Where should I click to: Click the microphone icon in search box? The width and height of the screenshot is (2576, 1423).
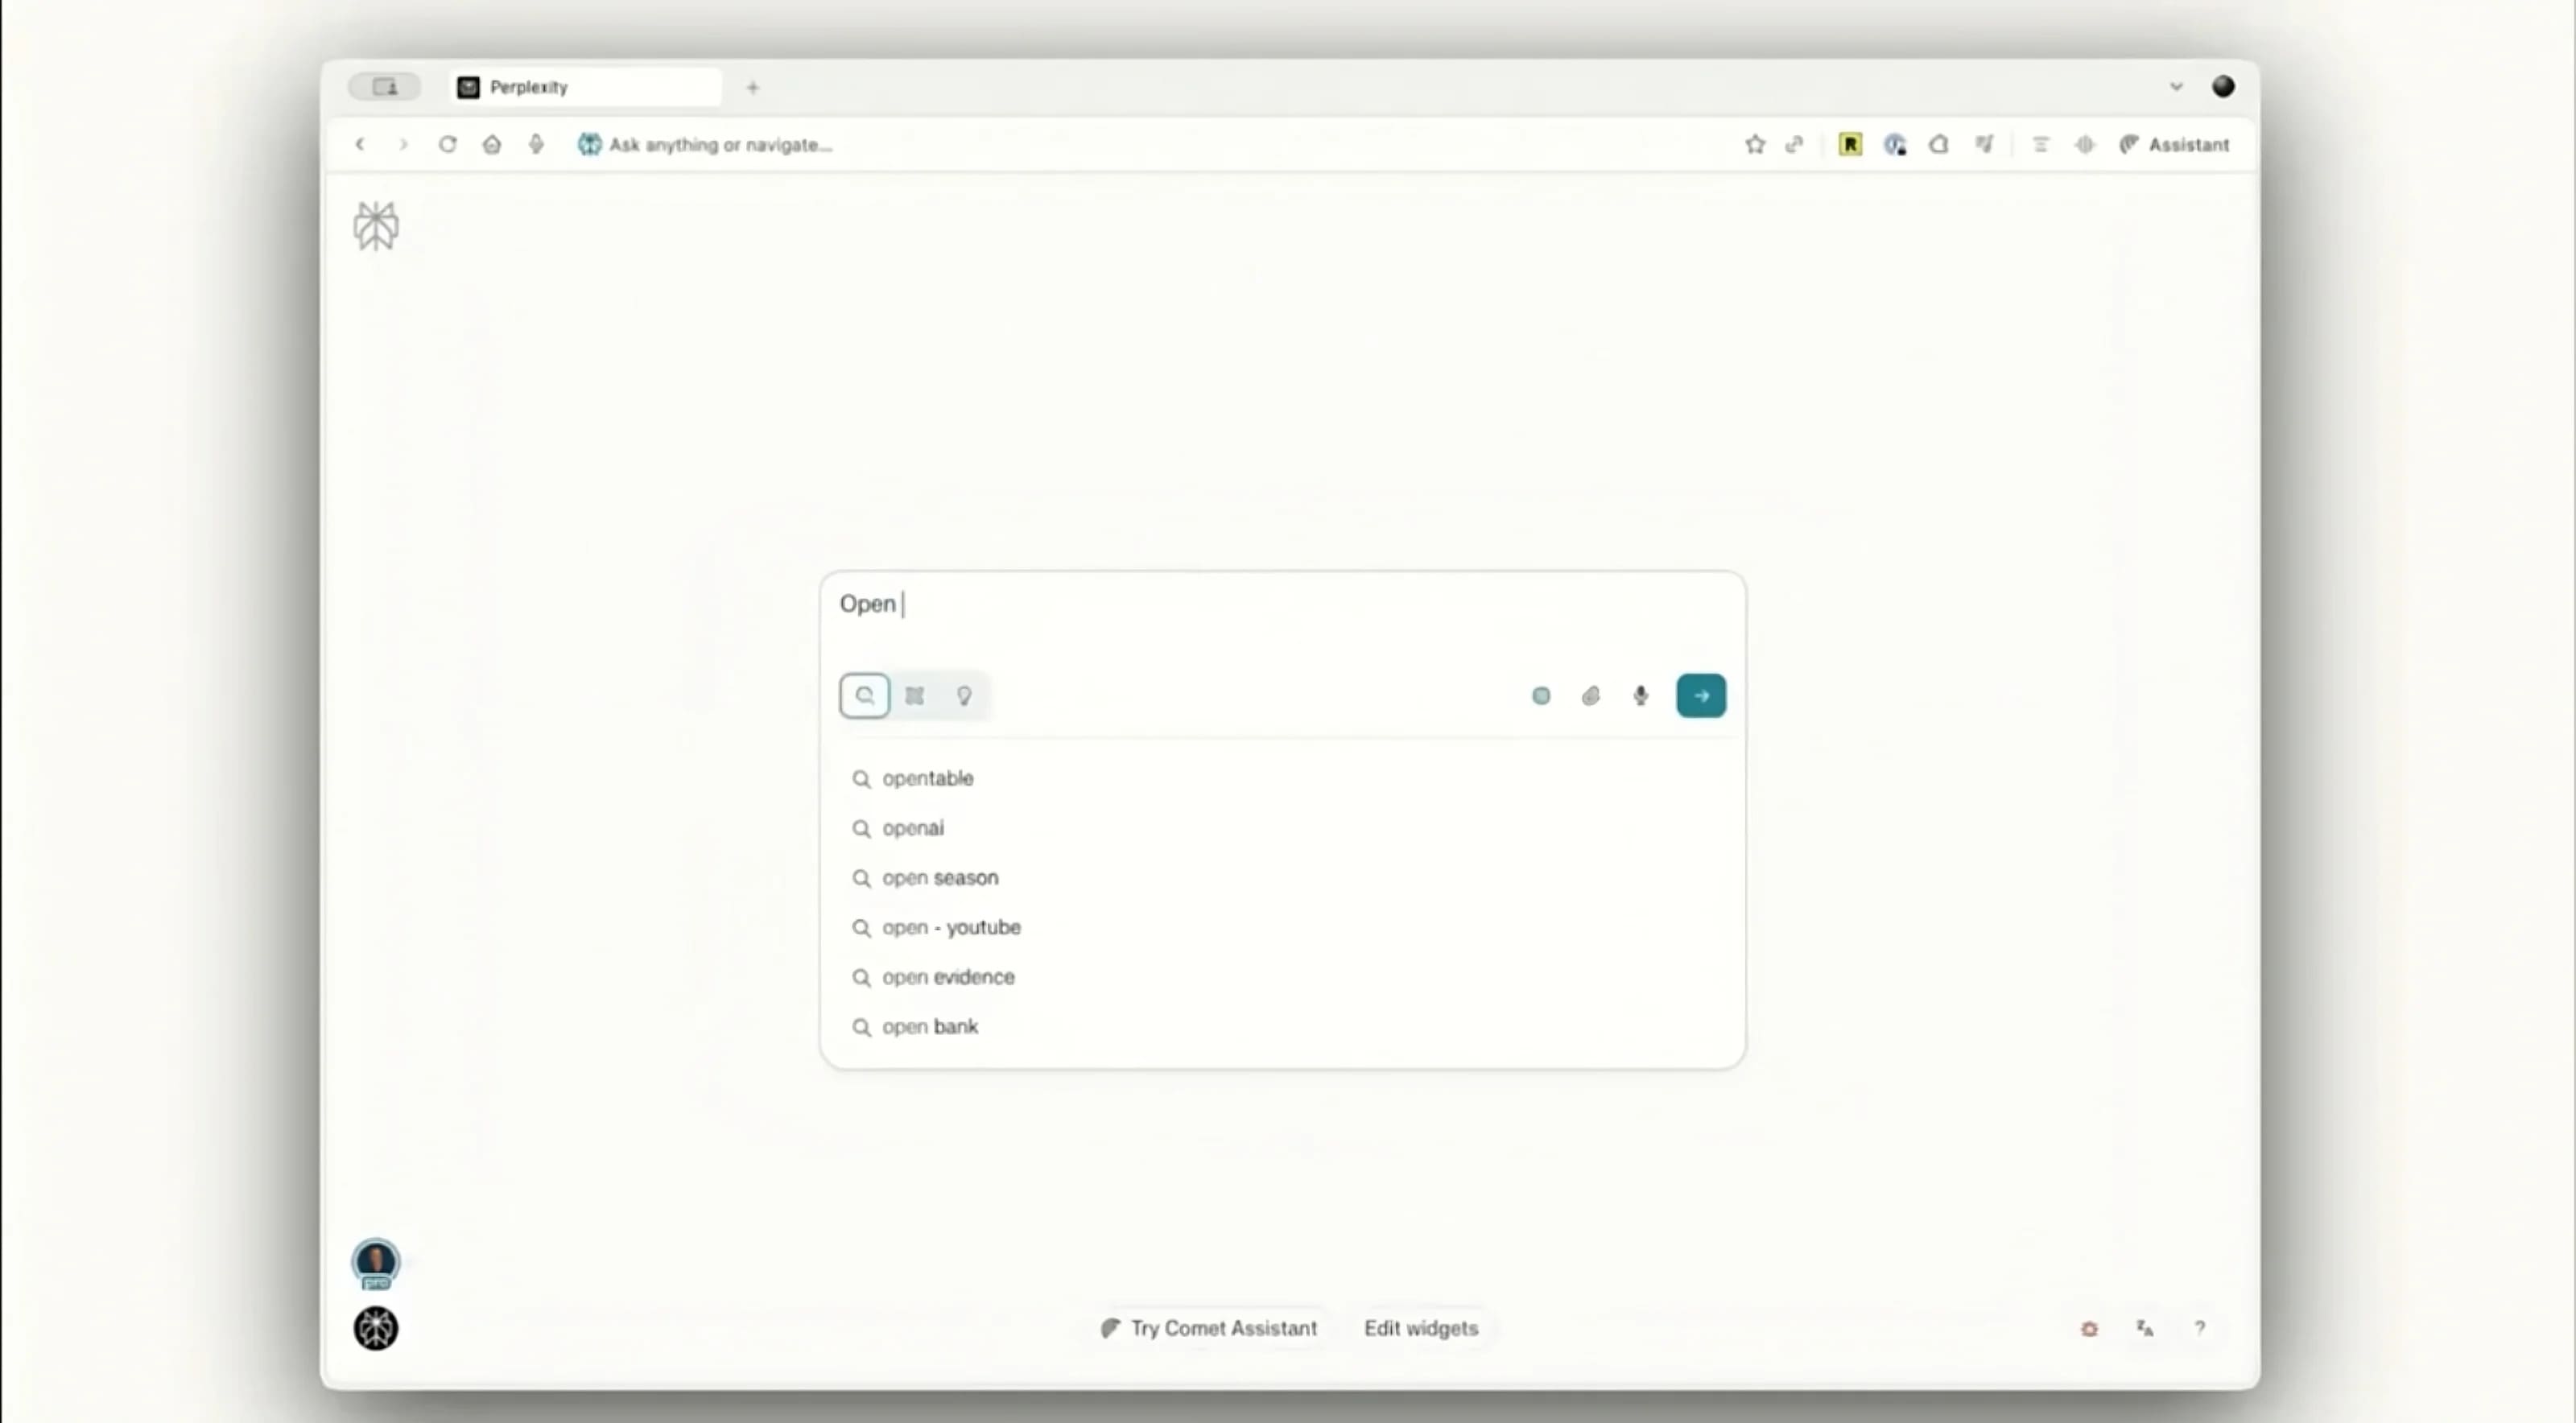(1641, 696)
